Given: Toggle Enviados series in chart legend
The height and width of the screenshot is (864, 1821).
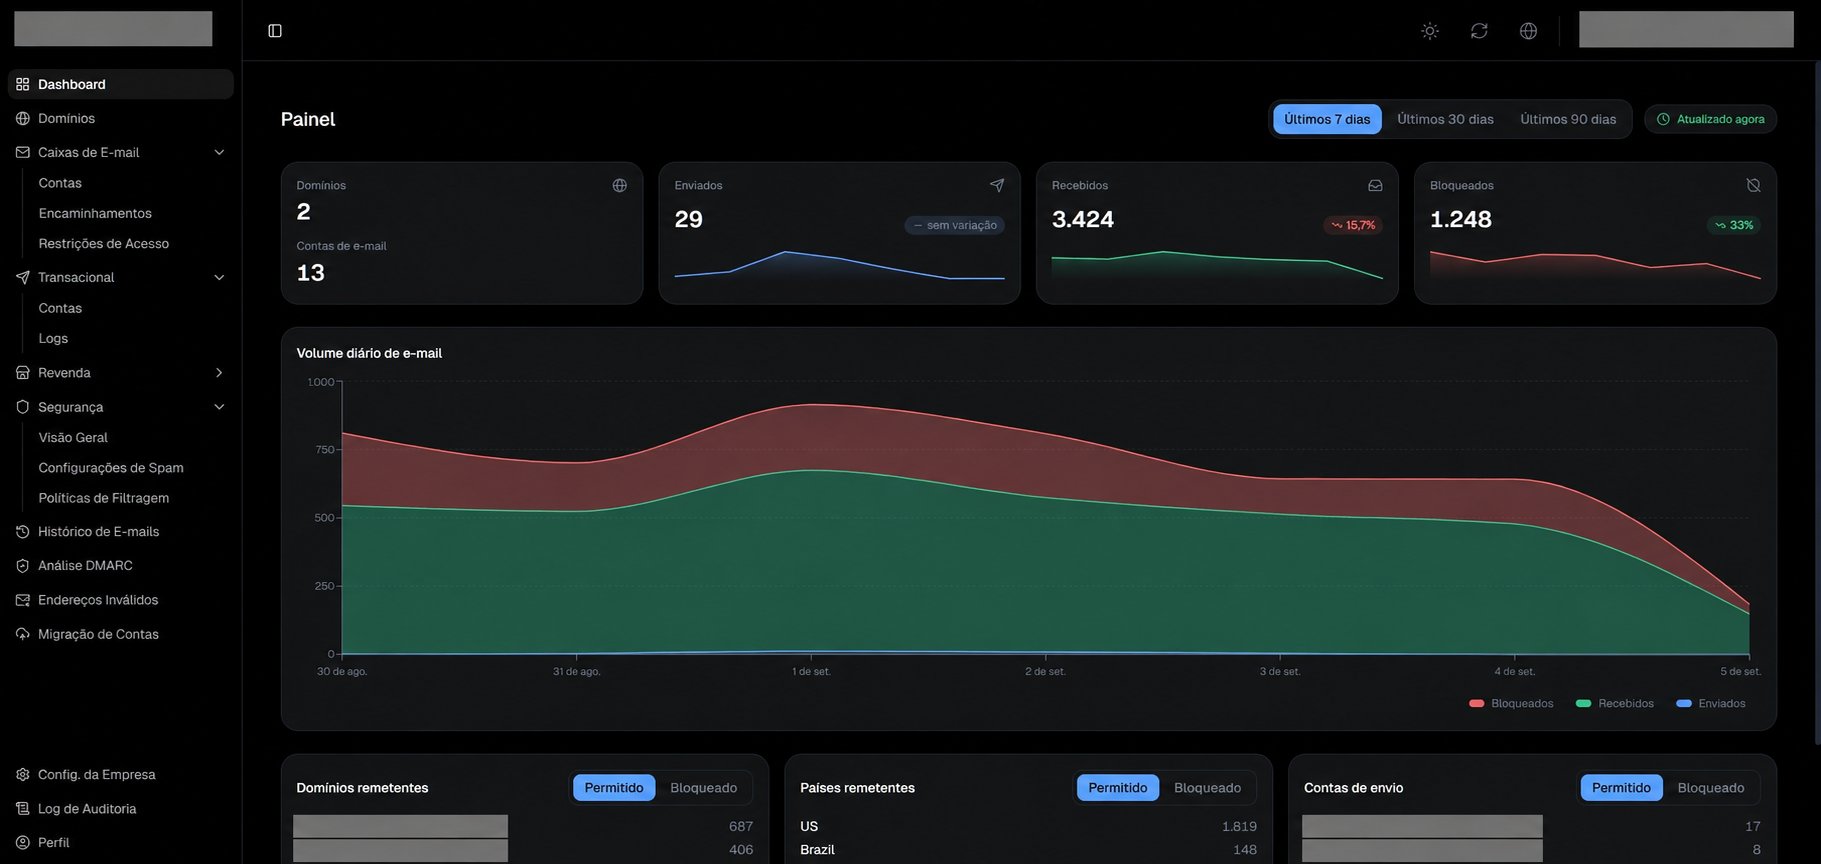Looking at the screenshot, I should (1711, 703).
